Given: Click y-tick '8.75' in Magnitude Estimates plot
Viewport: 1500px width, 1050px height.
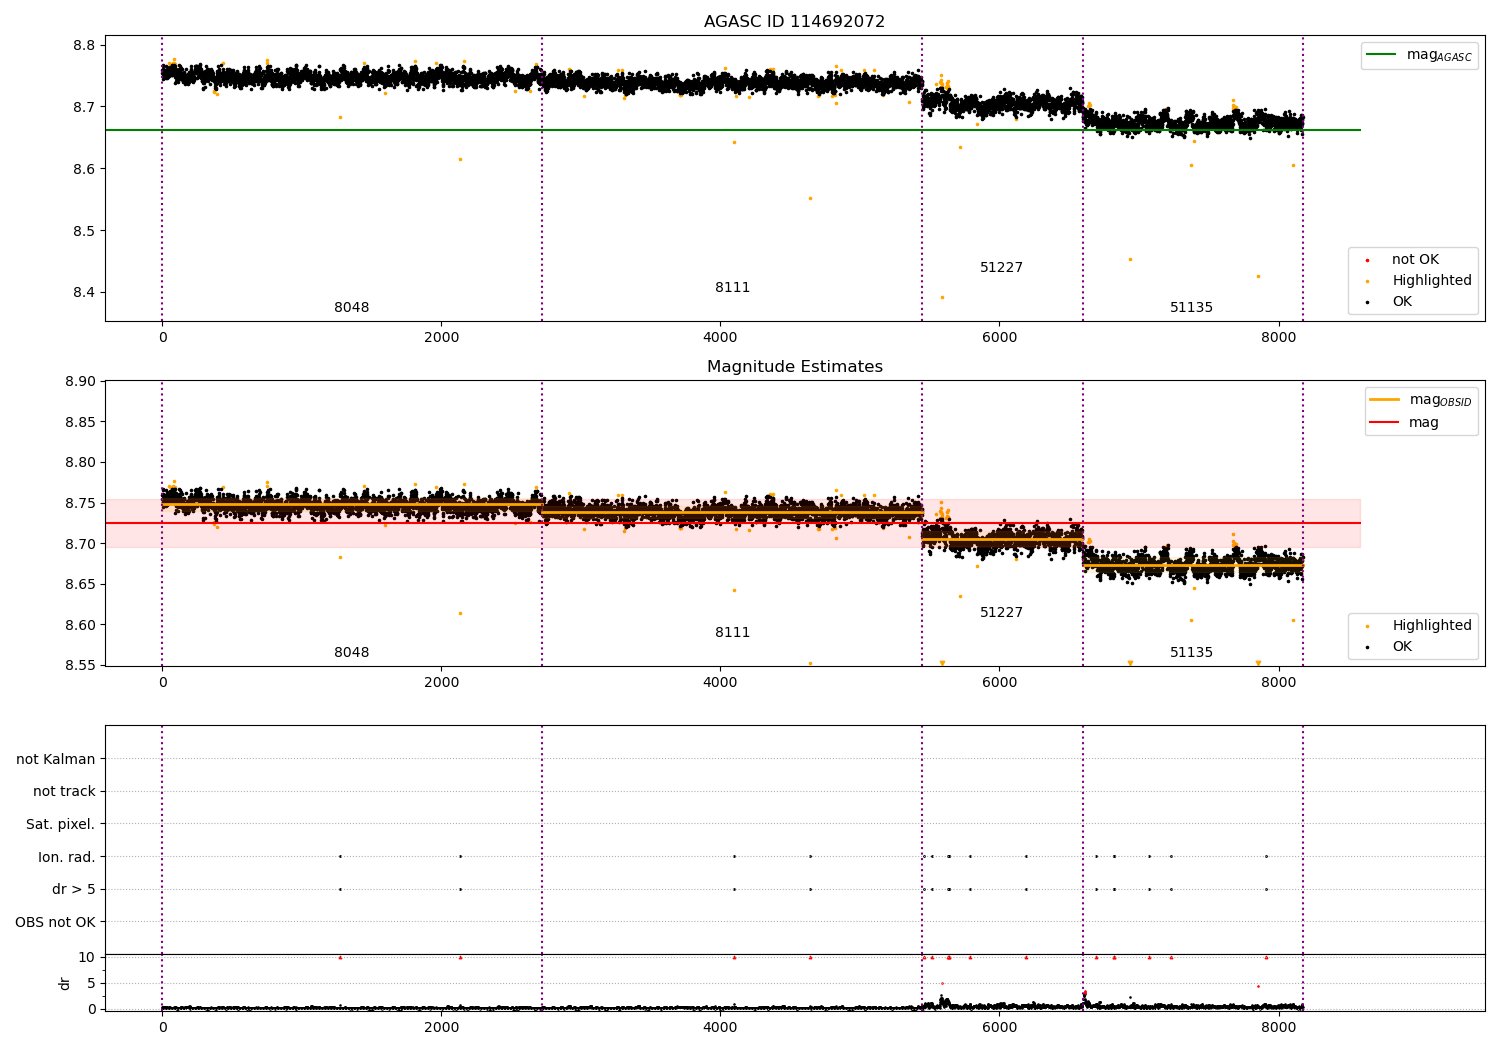Looking at the screenshot, I should (x=80, y=503).
